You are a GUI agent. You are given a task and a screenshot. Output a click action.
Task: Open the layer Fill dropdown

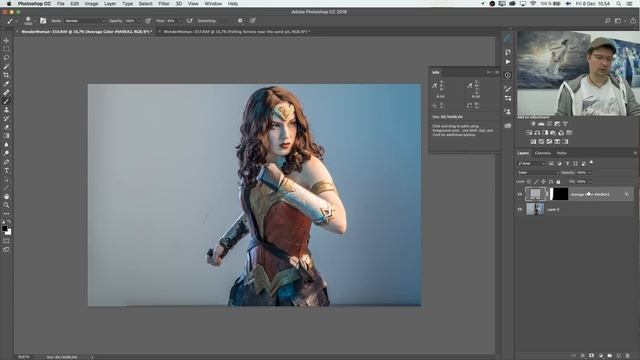click(x=589, y=182)
